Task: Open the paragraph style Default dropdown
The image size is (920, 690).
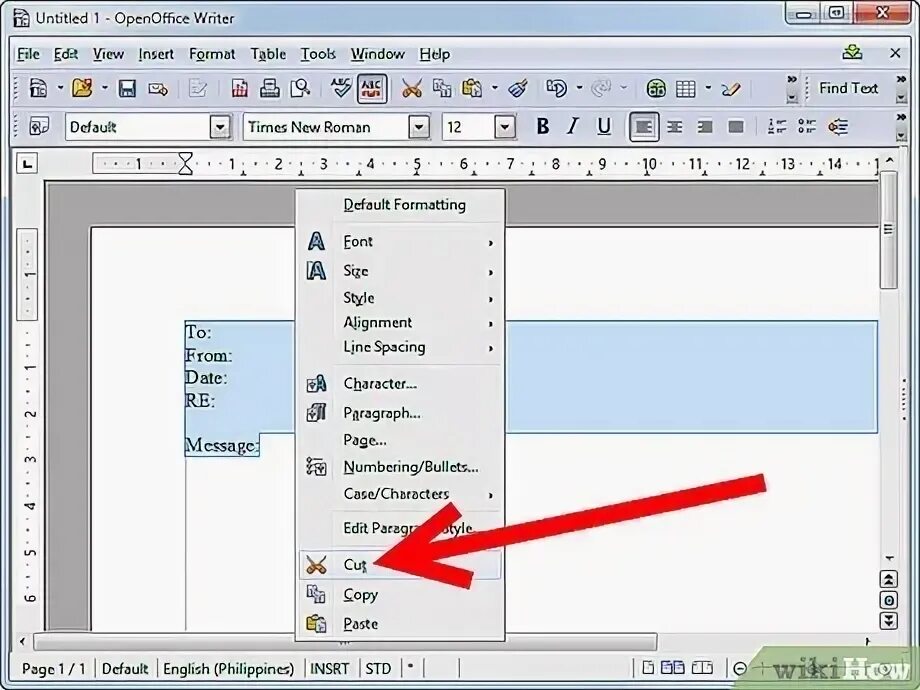Action: [x=219, y=127]
